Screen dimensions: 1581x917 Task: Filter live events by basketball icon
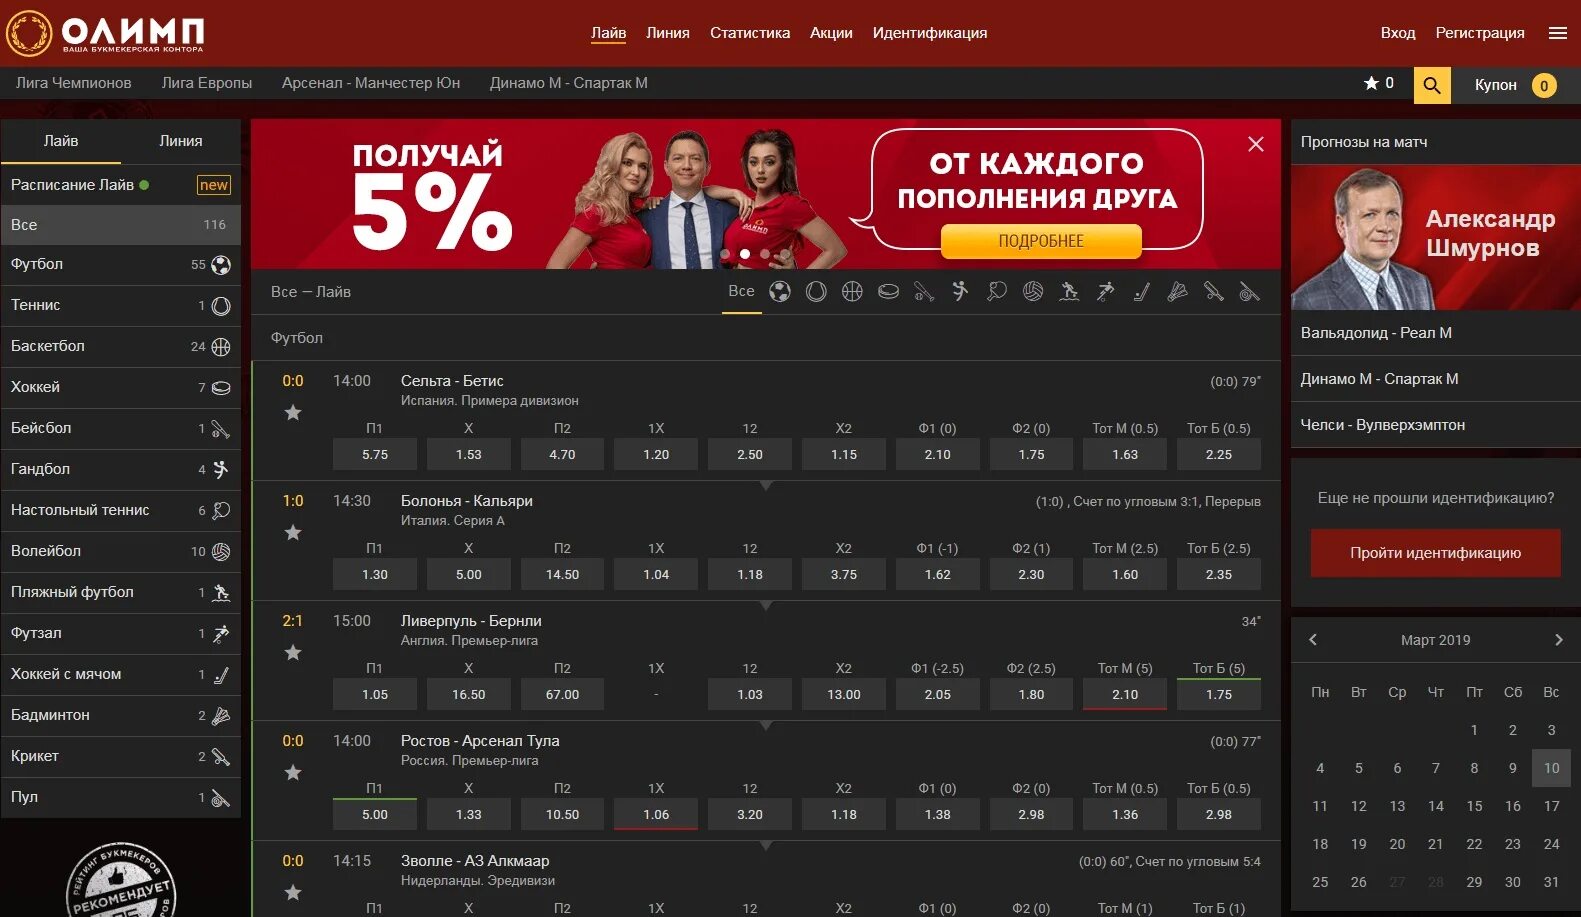[x=852, y=291]
